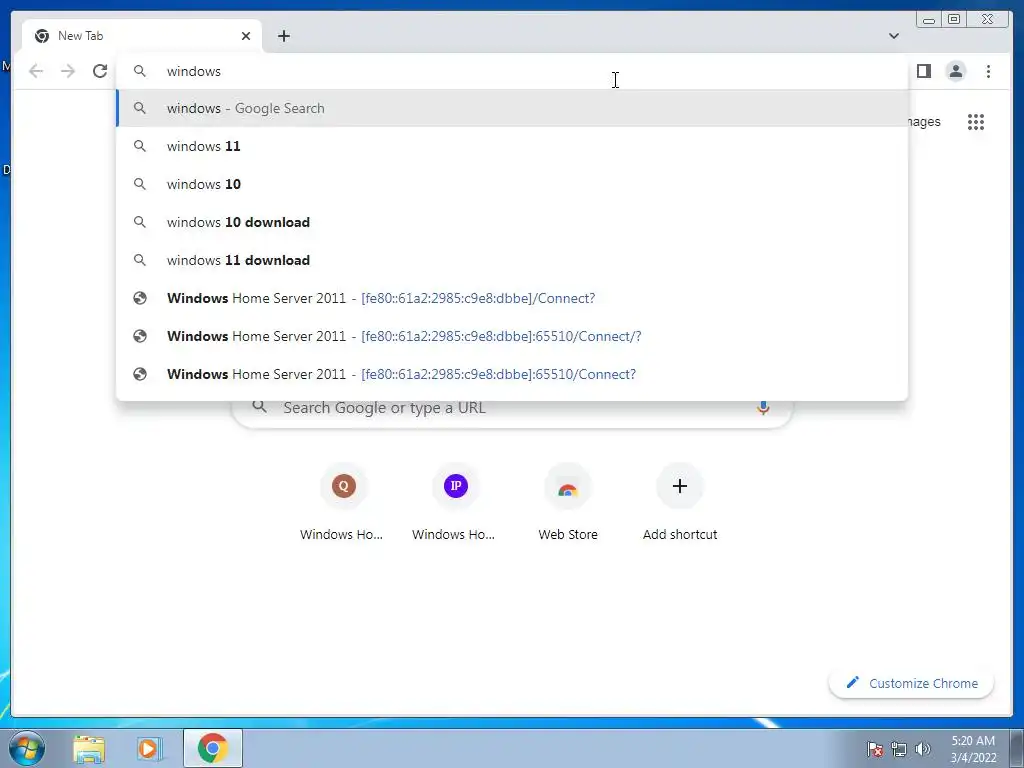This screenshot has width=1024, height=768.
Task: Open the Google apps grid icon
Action: pos(976,122)
